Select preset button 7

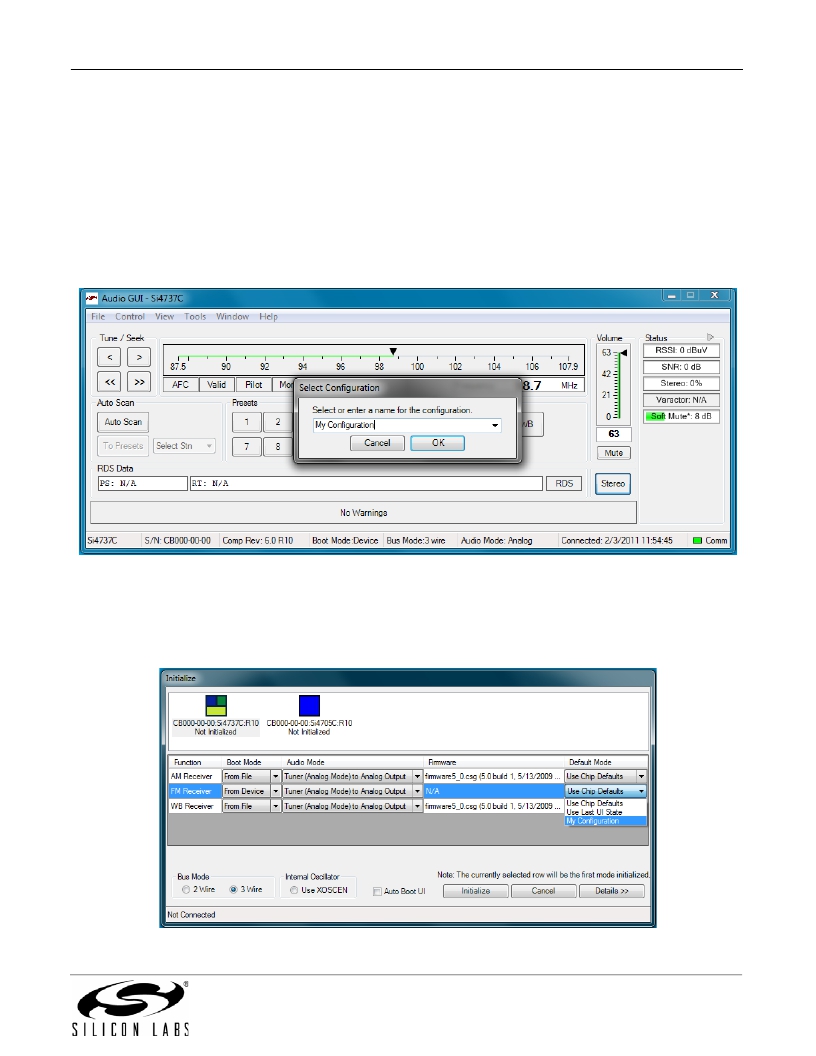click(246, 447)
